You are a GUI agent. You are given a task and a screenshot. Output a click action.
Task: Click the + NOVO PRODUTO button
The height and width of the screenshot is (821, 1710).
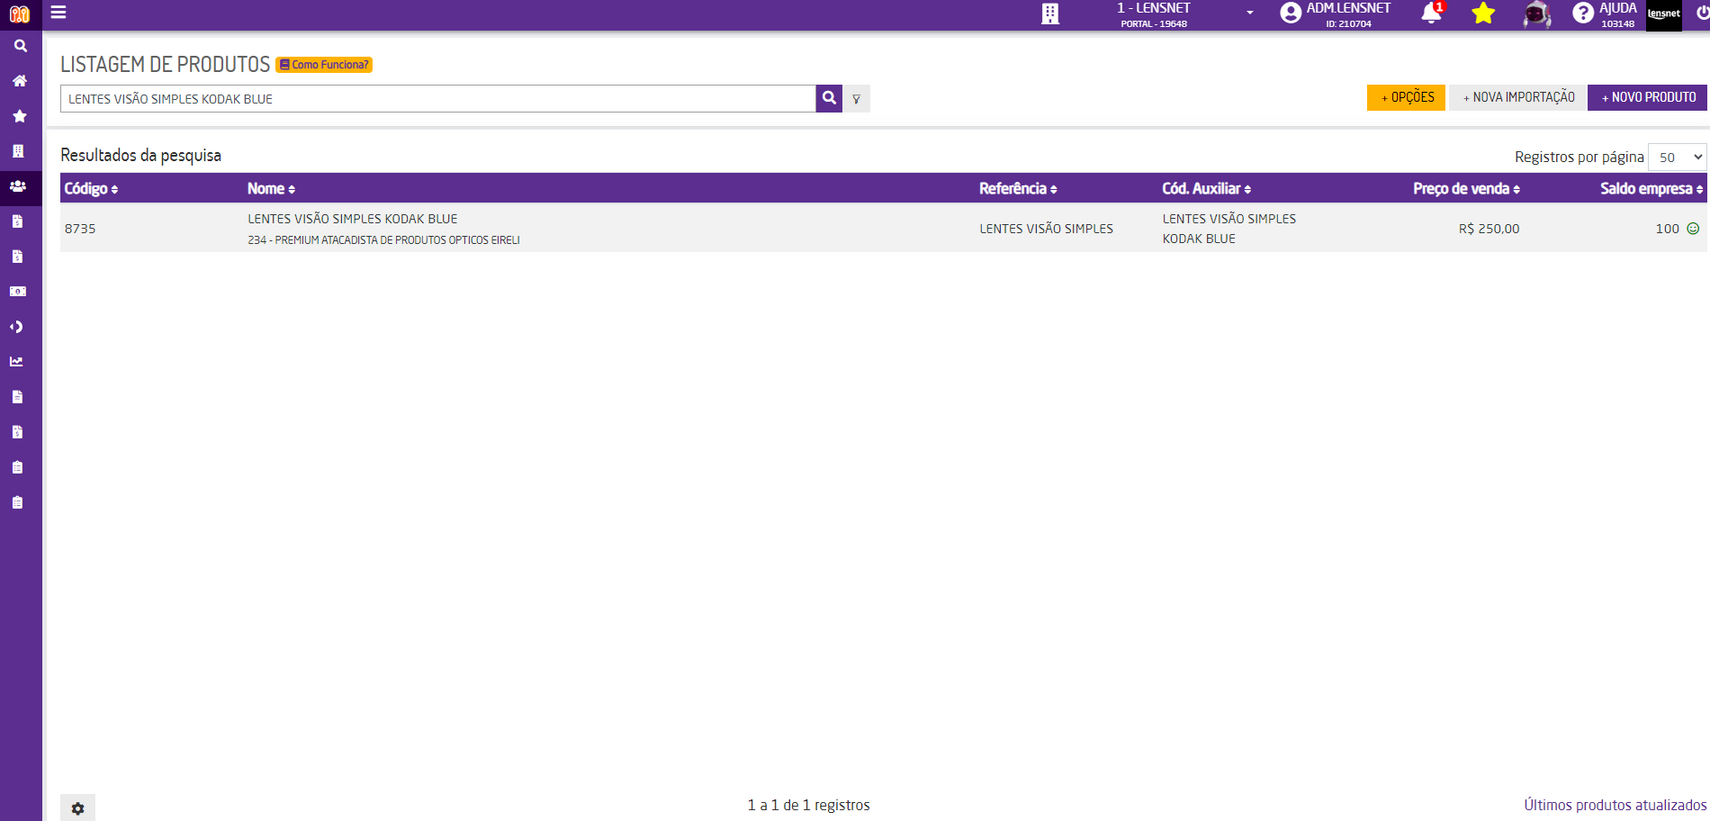click(x=1647, y=97)
